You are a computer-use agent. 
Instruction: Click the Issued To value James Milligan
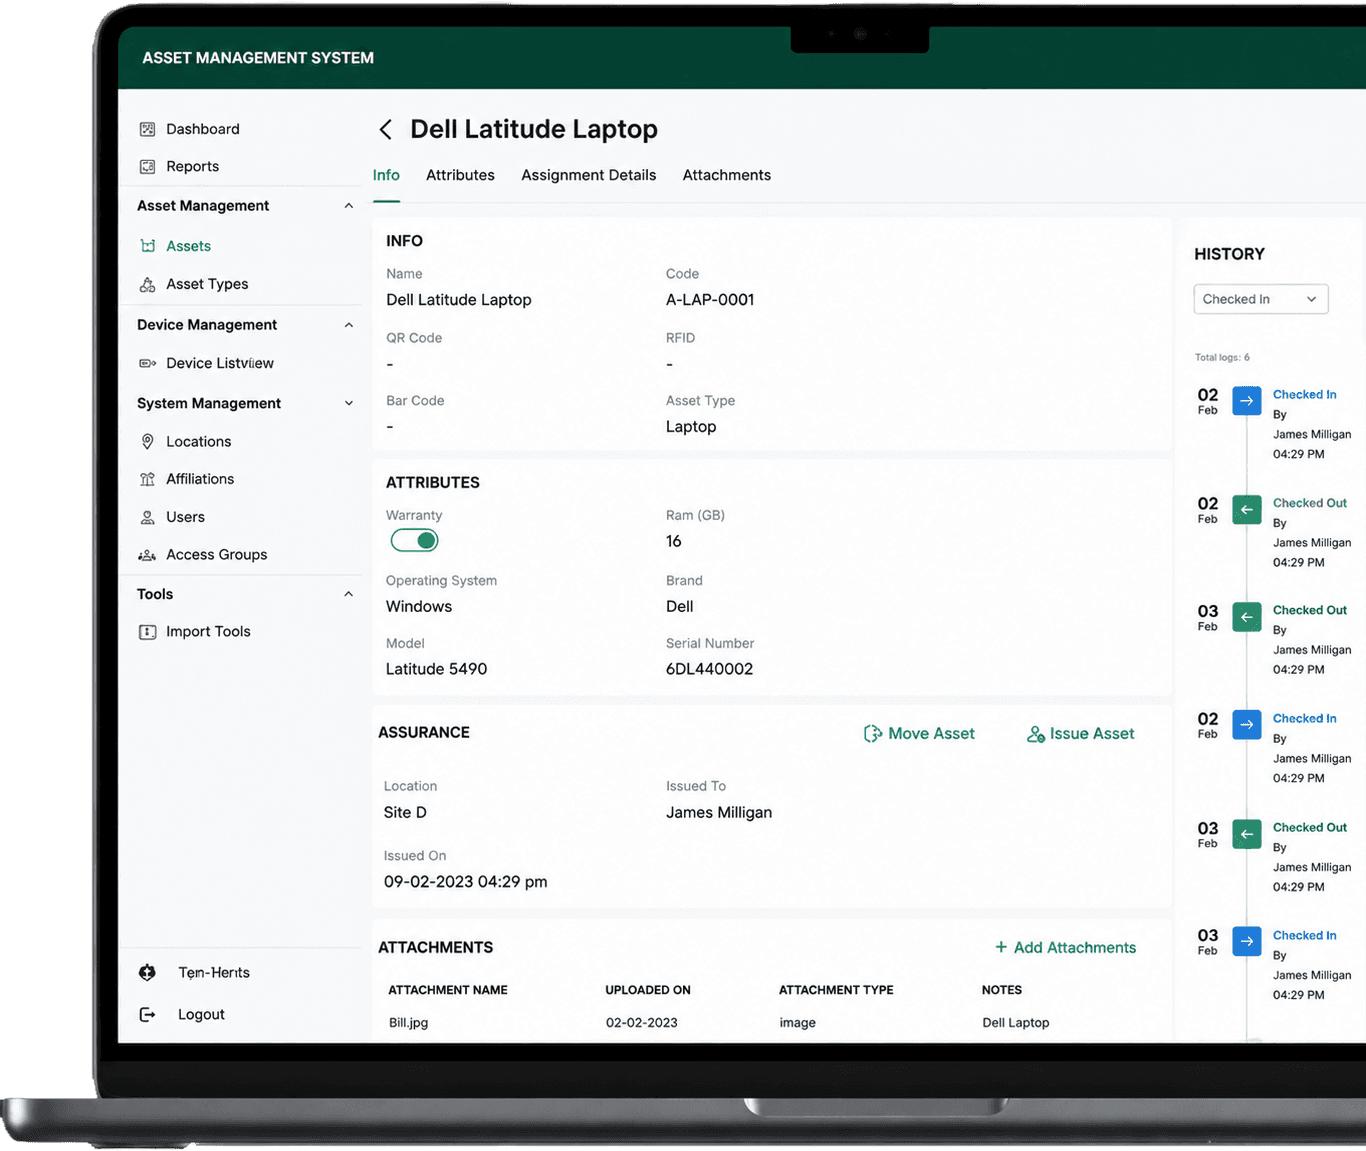click(719, 813)
